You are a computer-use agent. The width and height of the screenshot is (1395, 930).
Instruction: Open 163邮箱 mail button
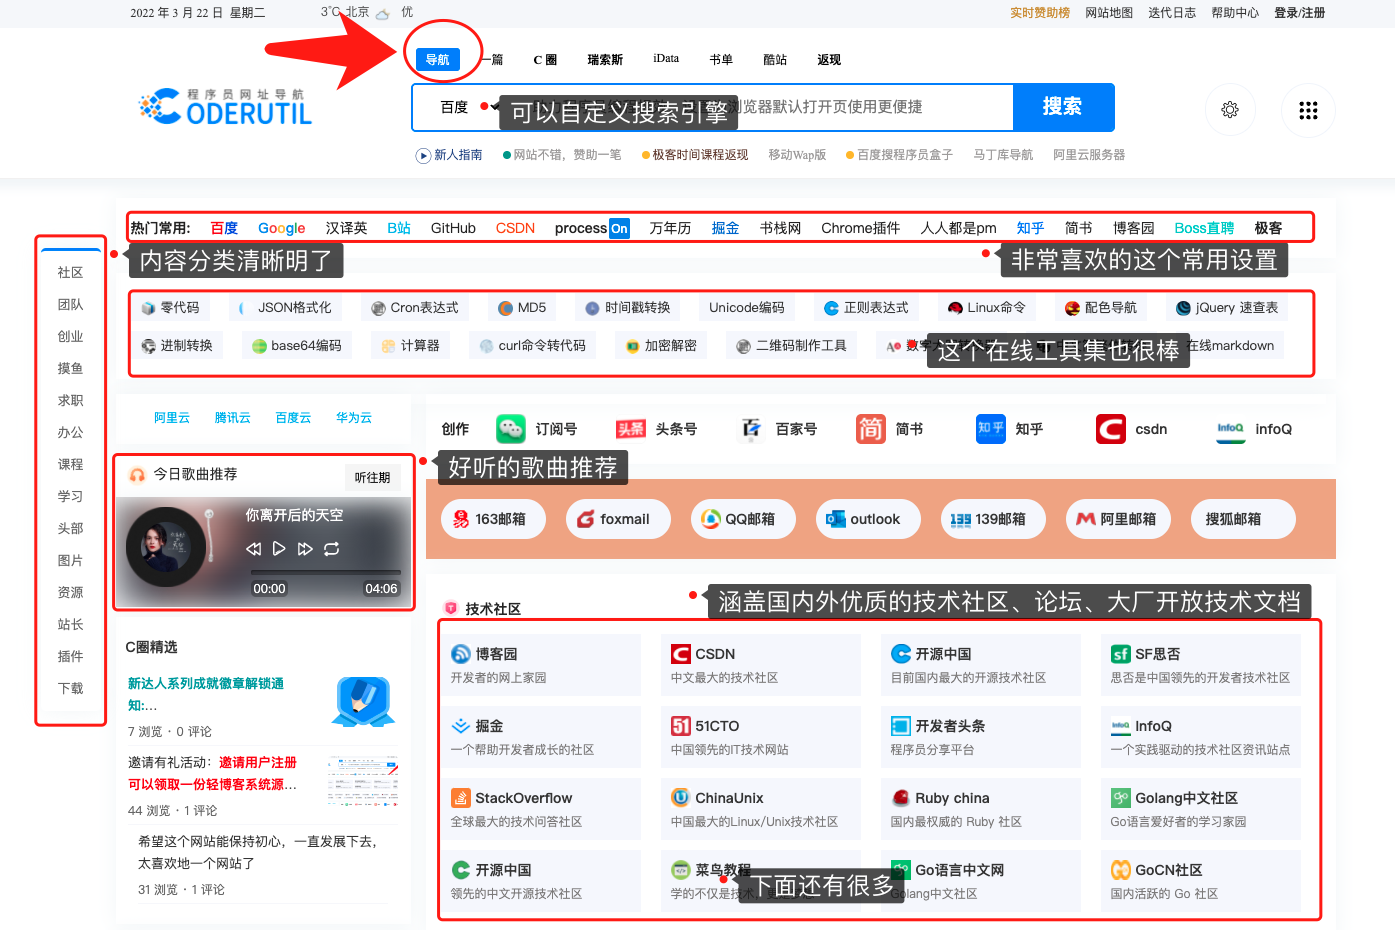pos(494,519)
